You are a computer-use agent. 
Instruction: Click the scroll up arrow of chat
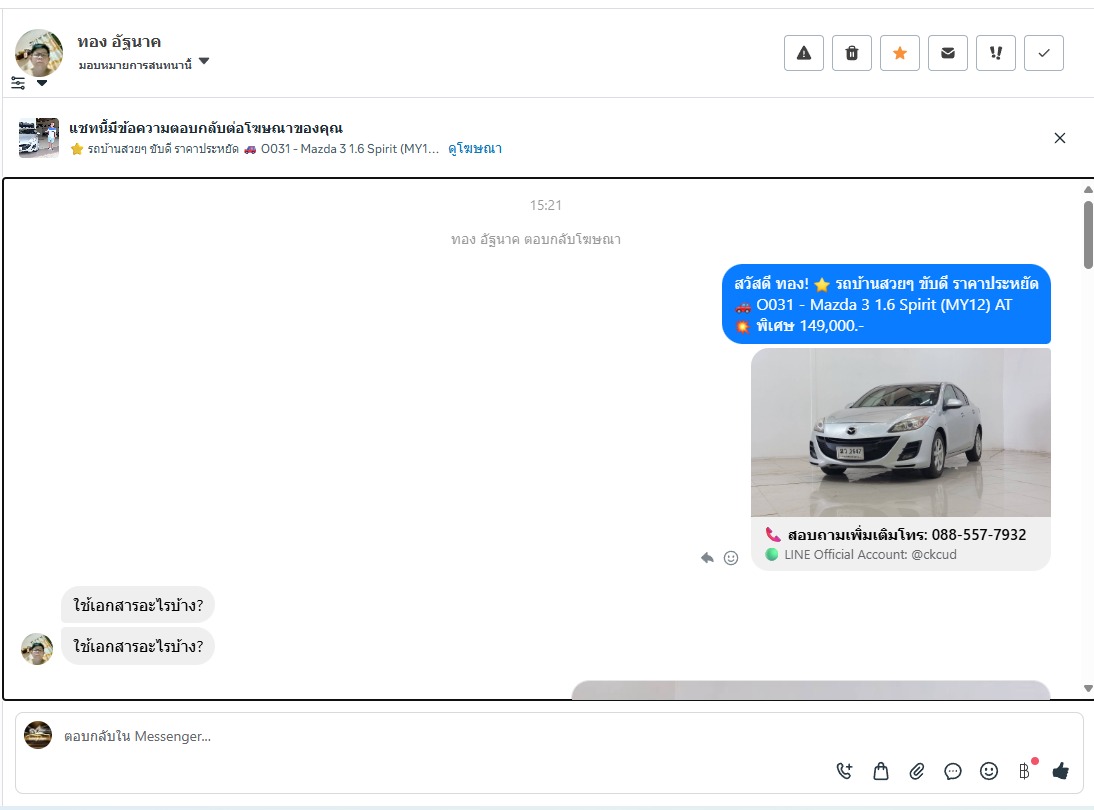[x=1088, y=190]
